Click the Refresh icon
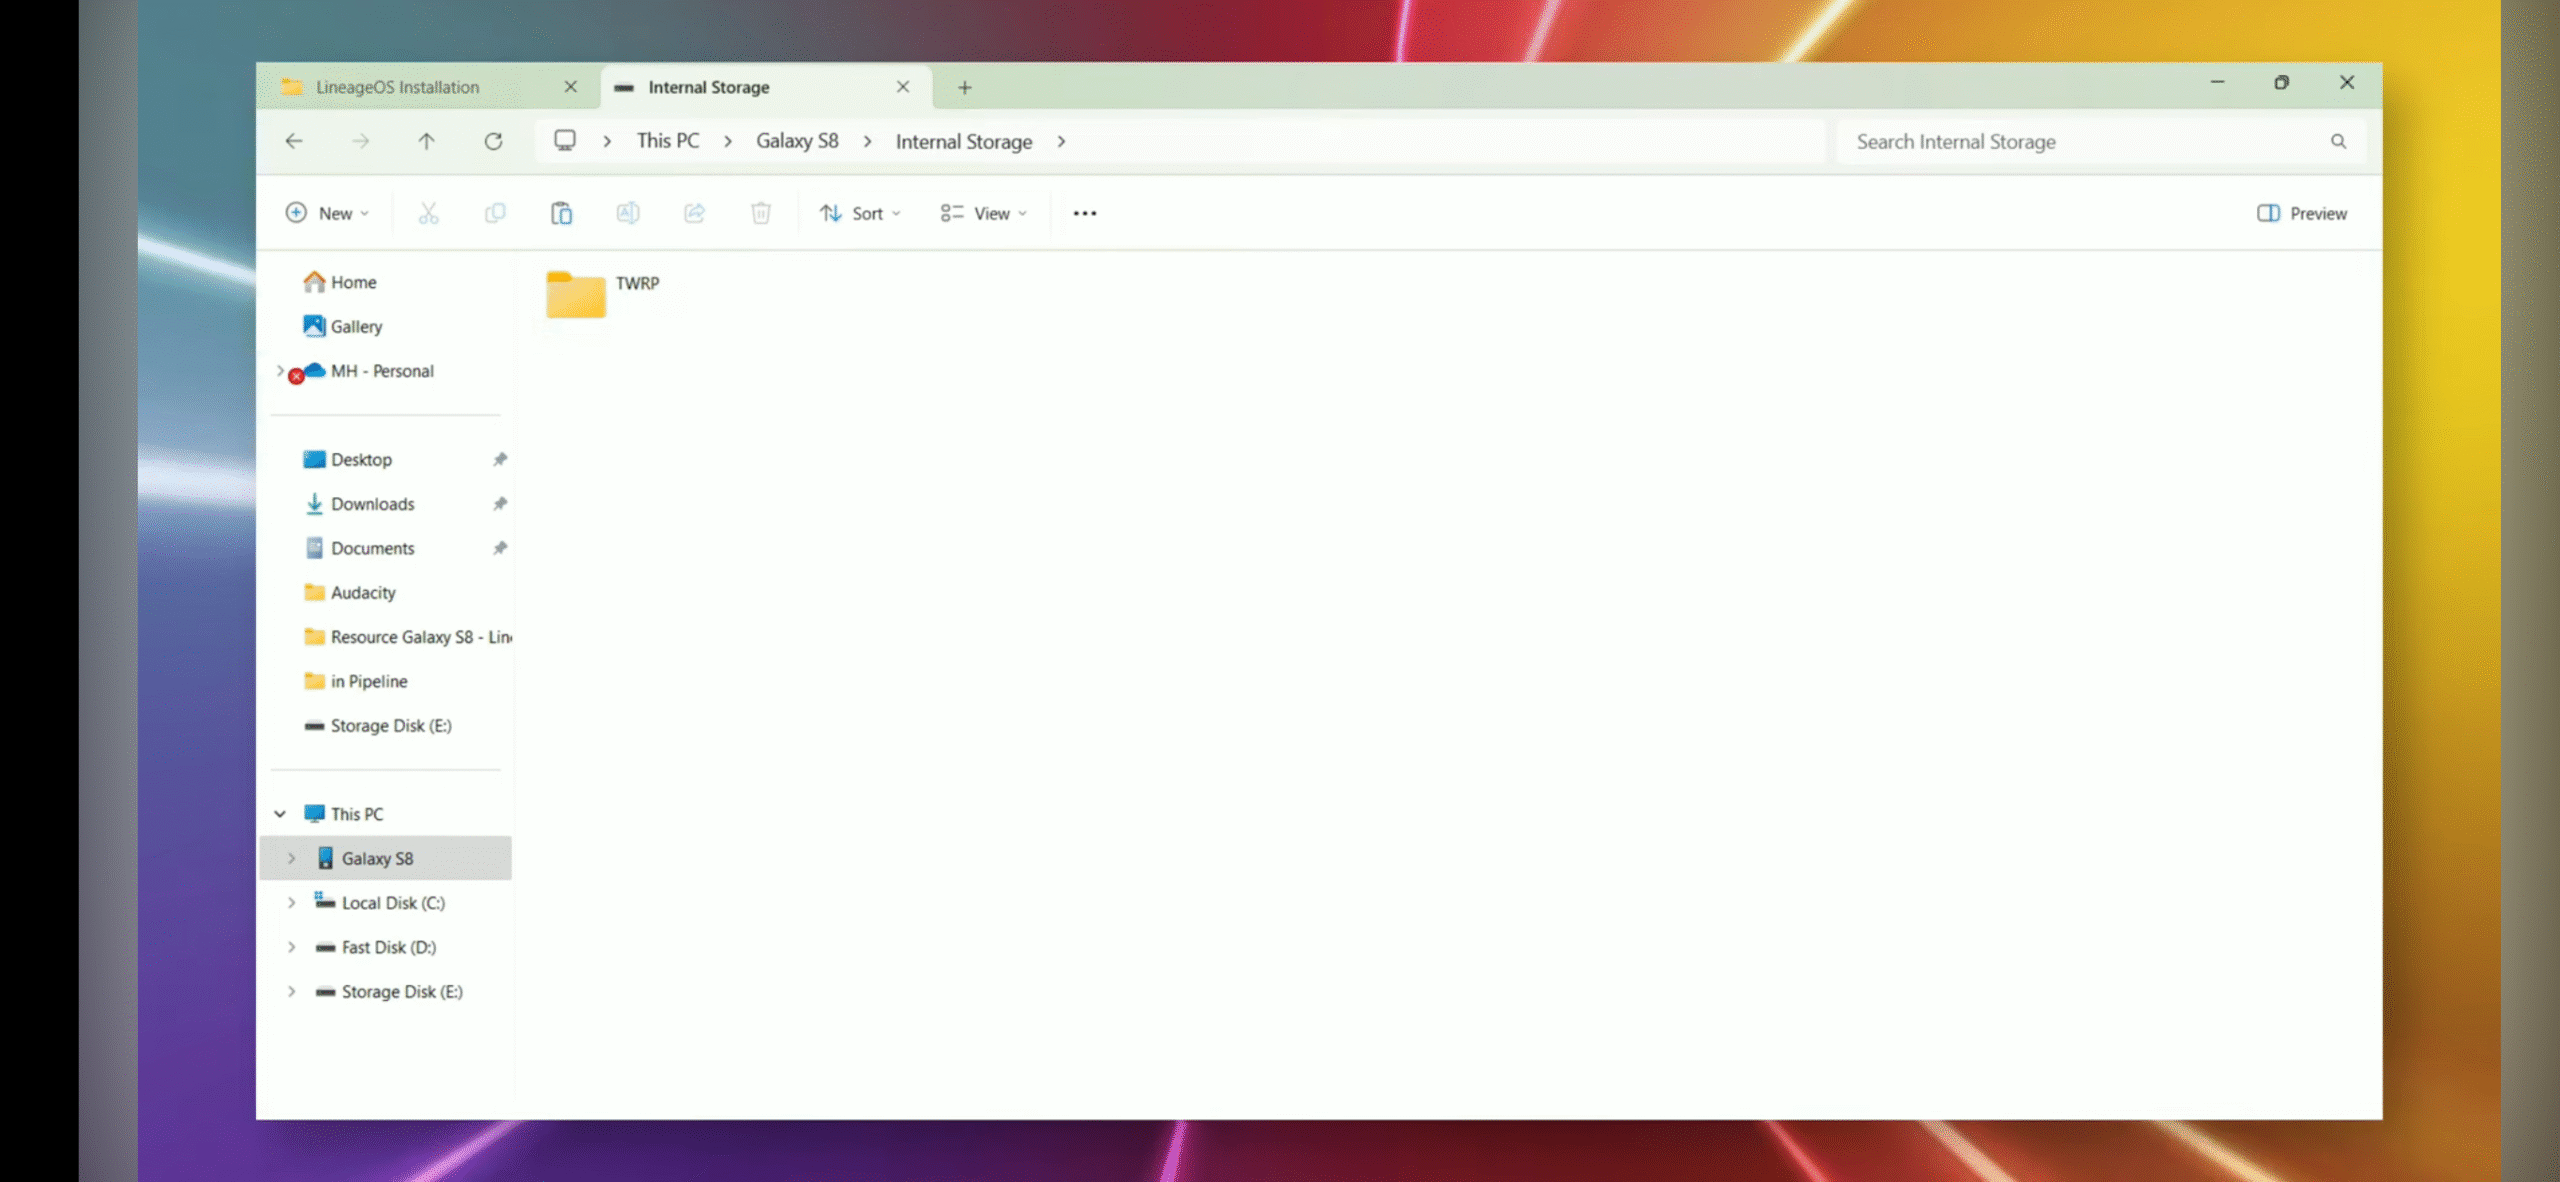The width and height of the screenshot is (2560, 1182). point(493,142)
